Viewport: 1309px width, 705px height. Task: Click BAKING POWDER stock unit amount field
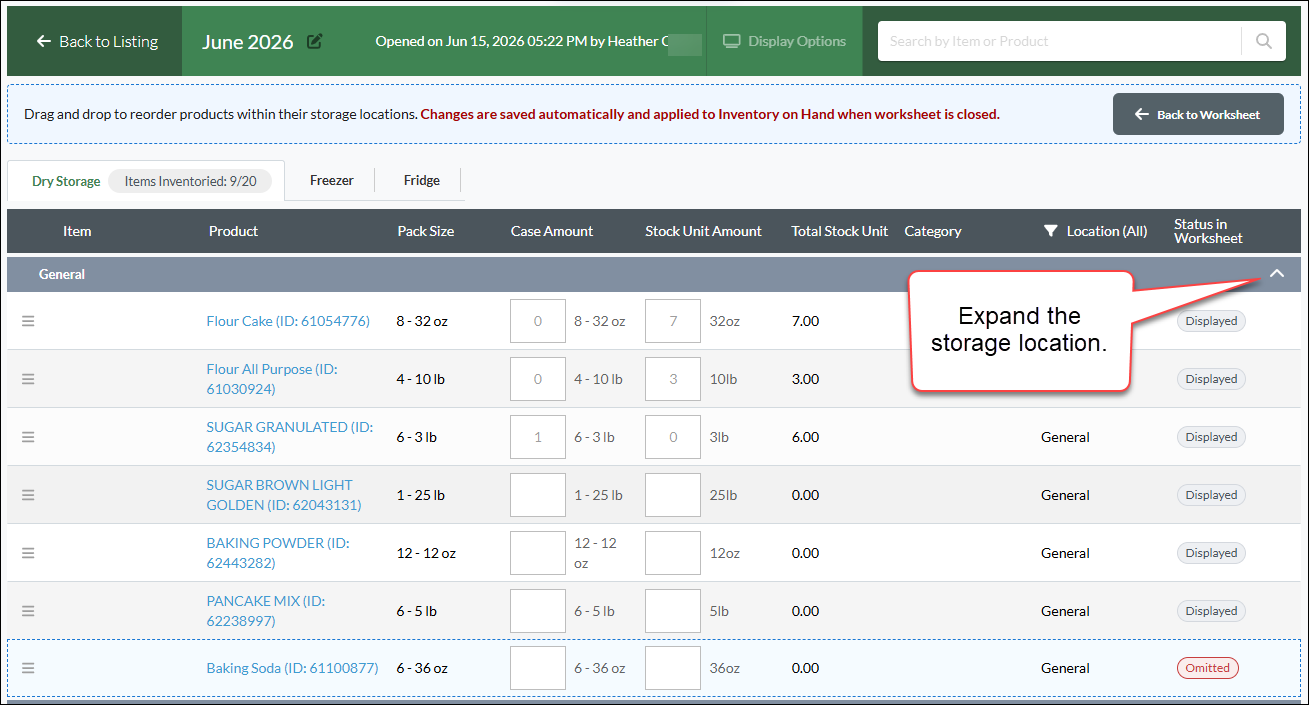[x=673, y=553]
